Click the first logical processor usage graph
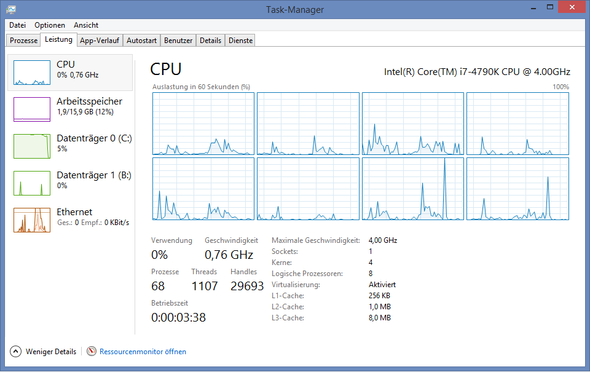 pyautogui.click(x=203, y=124)
